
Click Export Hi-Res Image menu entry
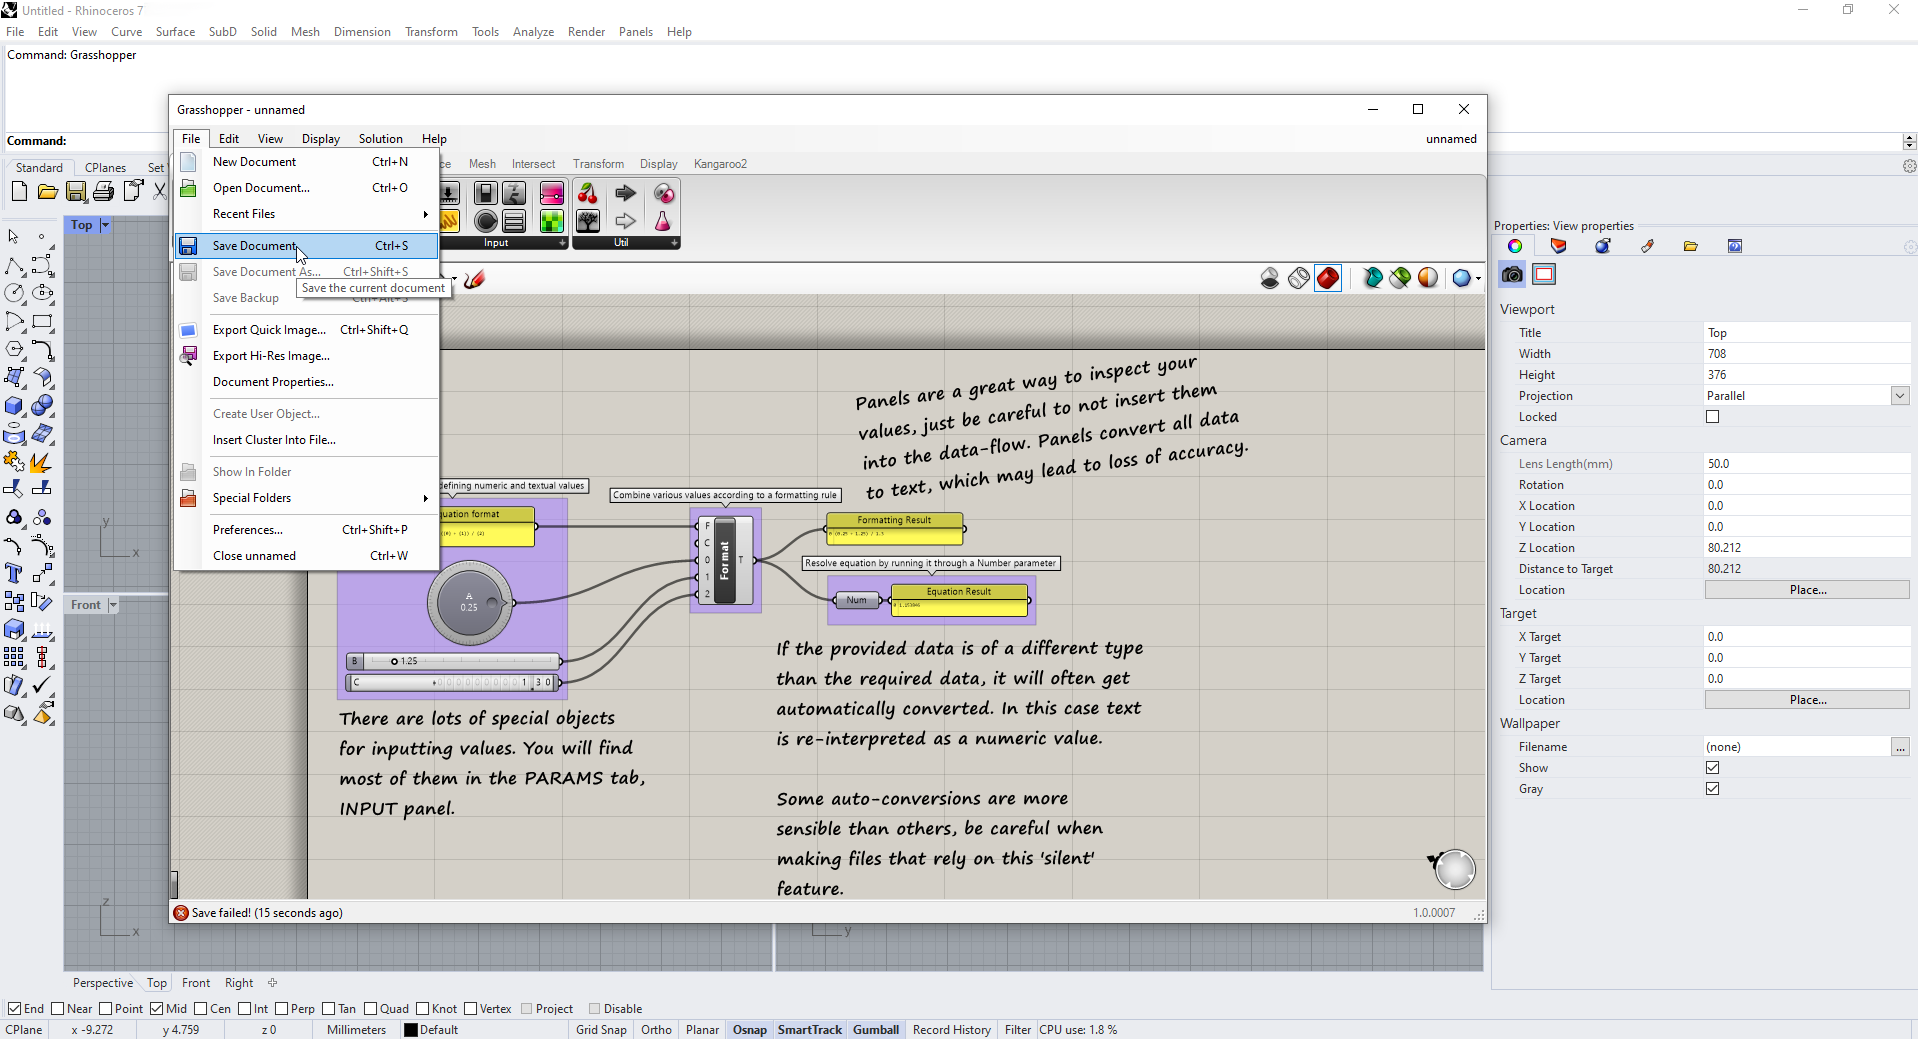[307, 356]
